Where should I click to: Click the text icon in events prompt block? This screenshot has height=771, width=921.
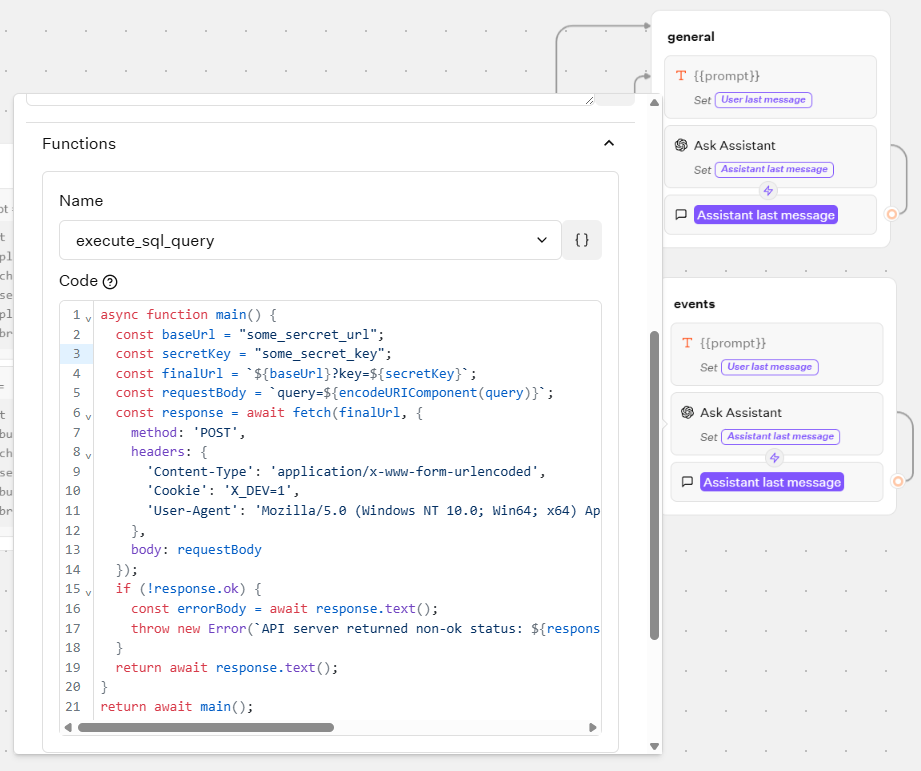pos(687,342)
